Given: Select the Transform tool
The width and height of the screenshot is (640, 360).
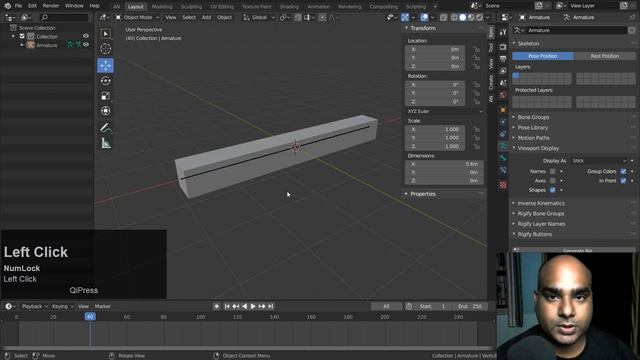Looking at the screenshot, I should coord(105,111).
